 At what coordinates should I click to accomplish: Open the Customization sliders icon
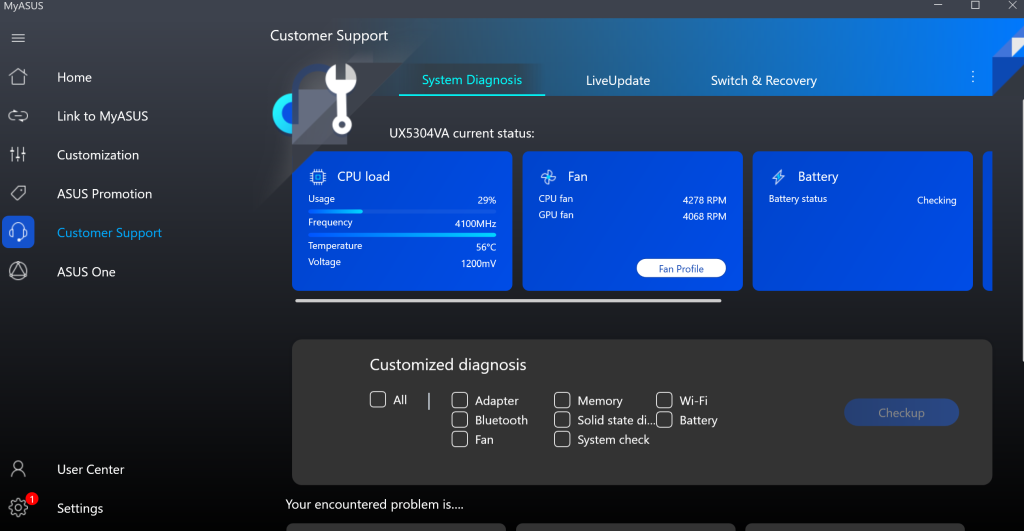point(18,155)
